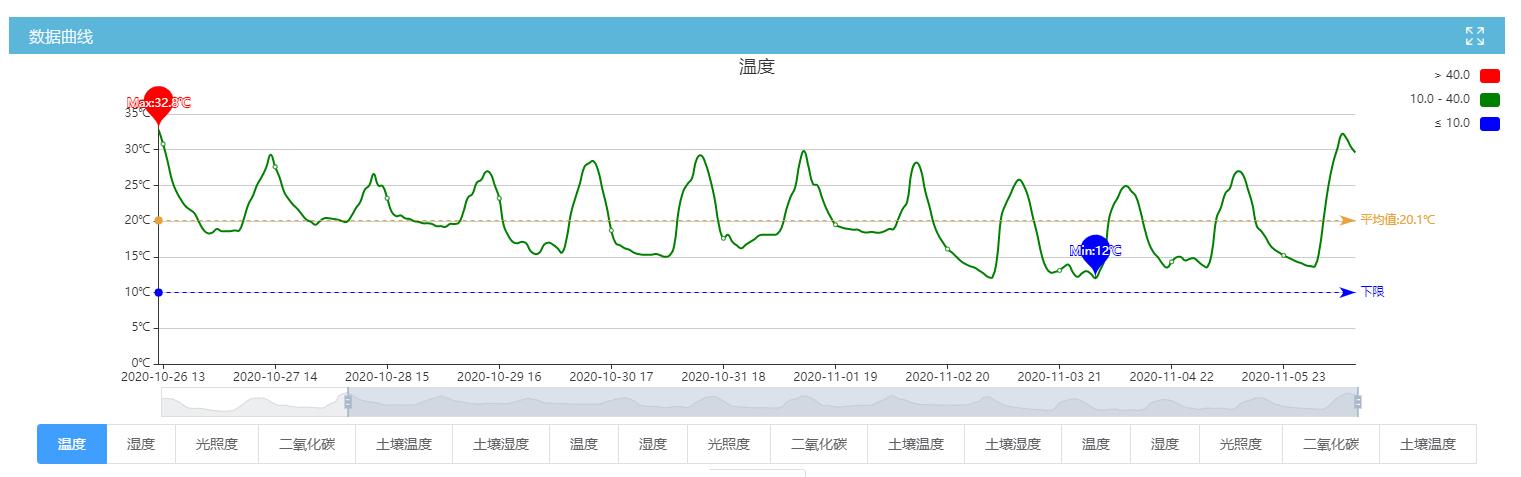
Task: Open the first 土壤温度 tab
Action: click(404, 444)
